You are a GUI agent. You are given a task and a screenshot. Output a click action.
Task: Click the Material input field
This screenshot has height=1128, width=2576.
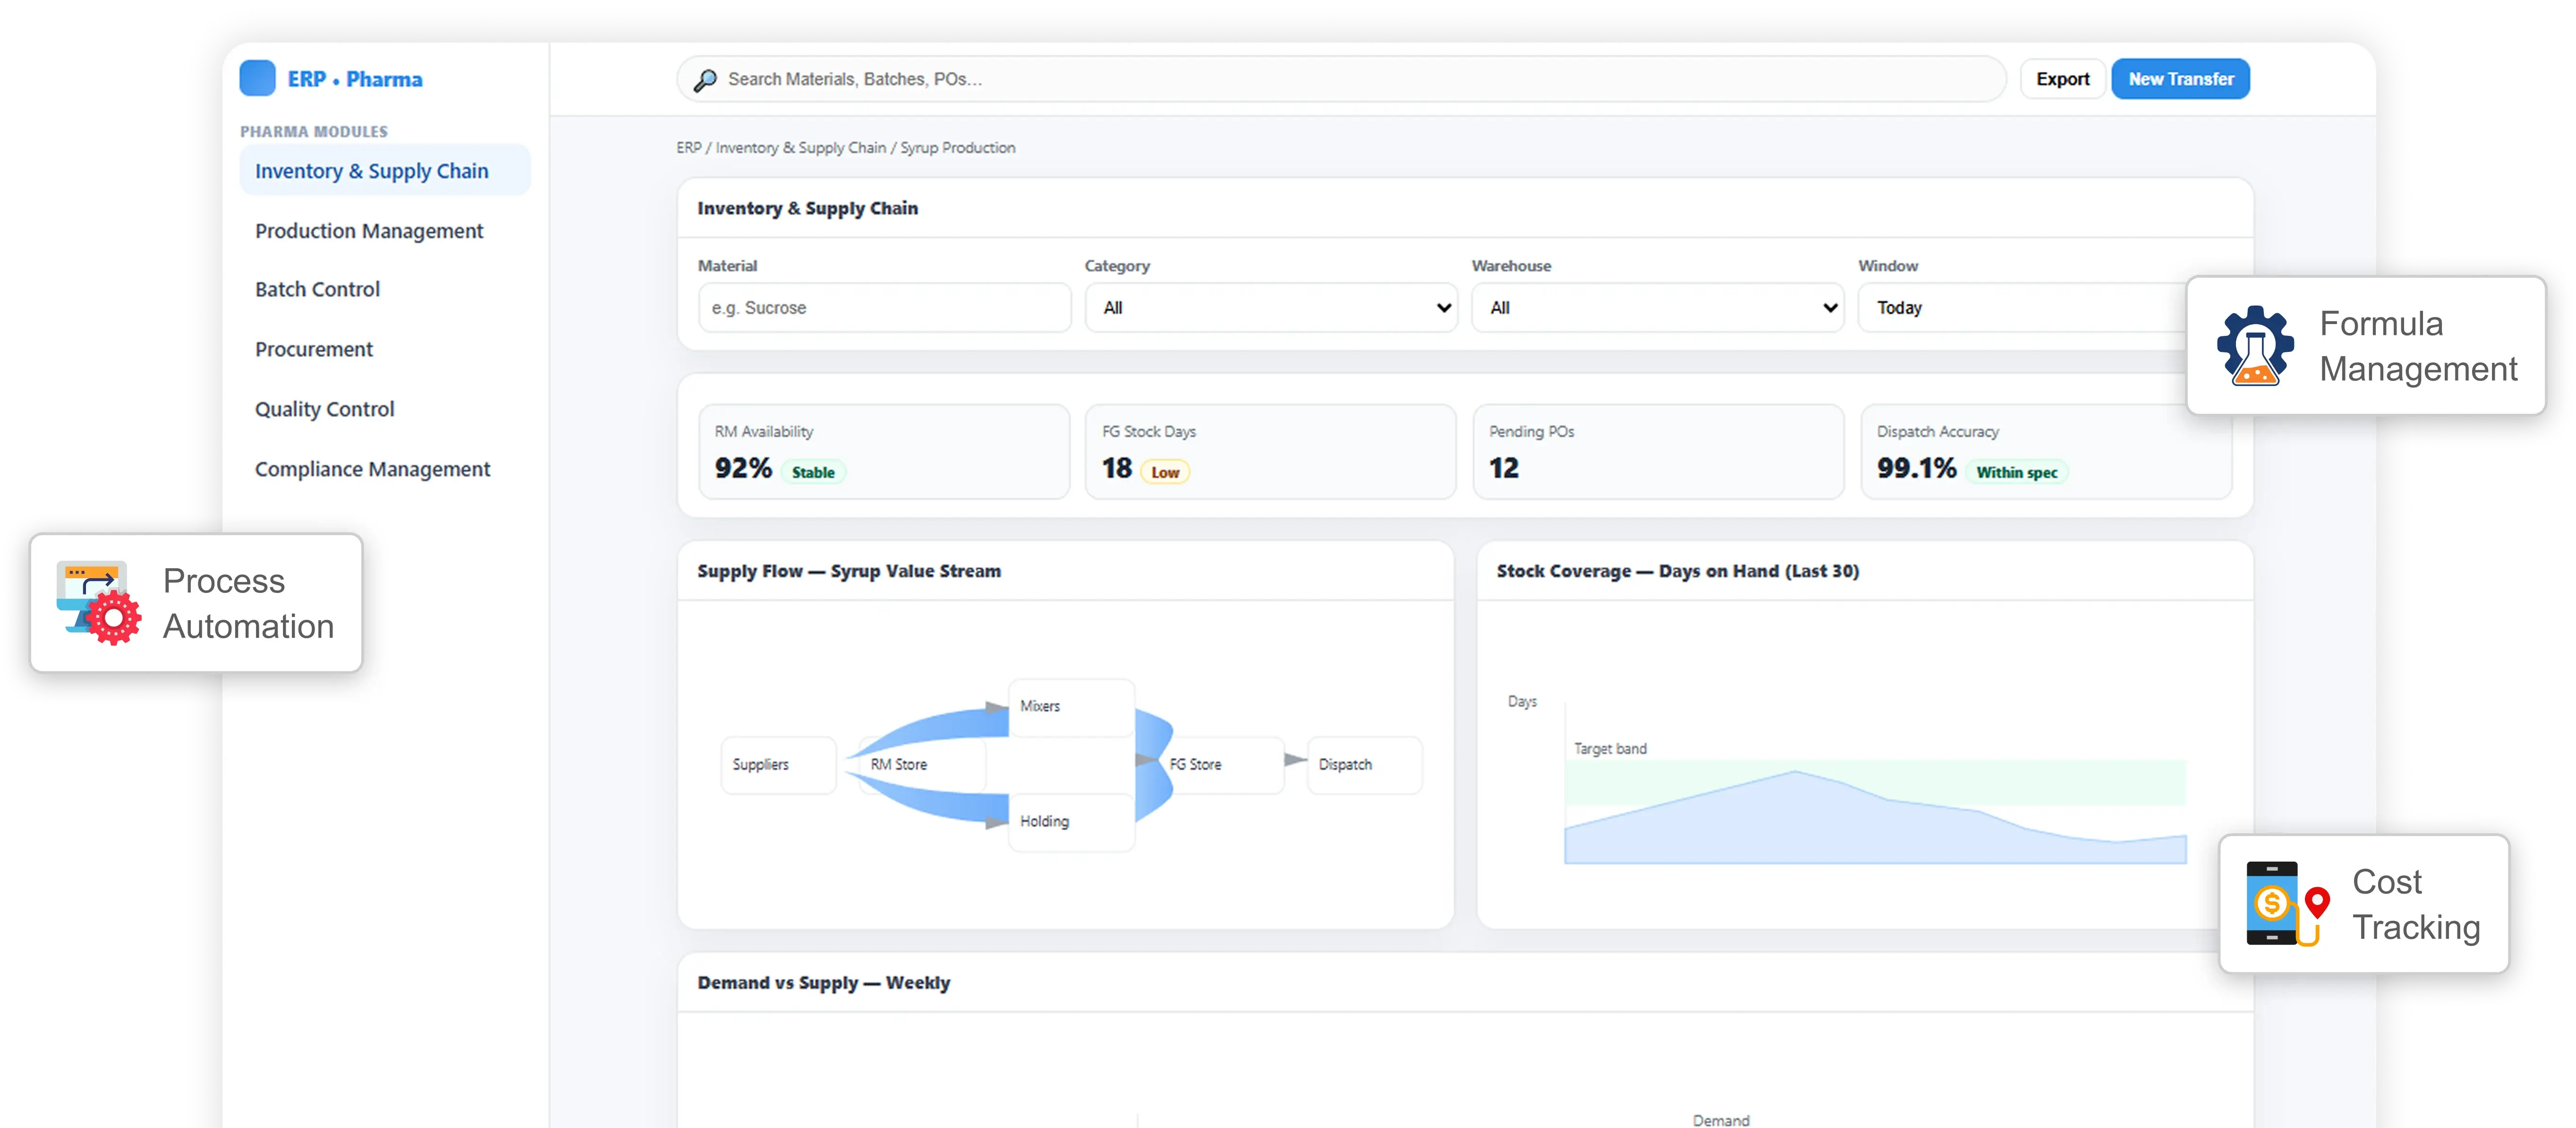(x=884, y=308)
